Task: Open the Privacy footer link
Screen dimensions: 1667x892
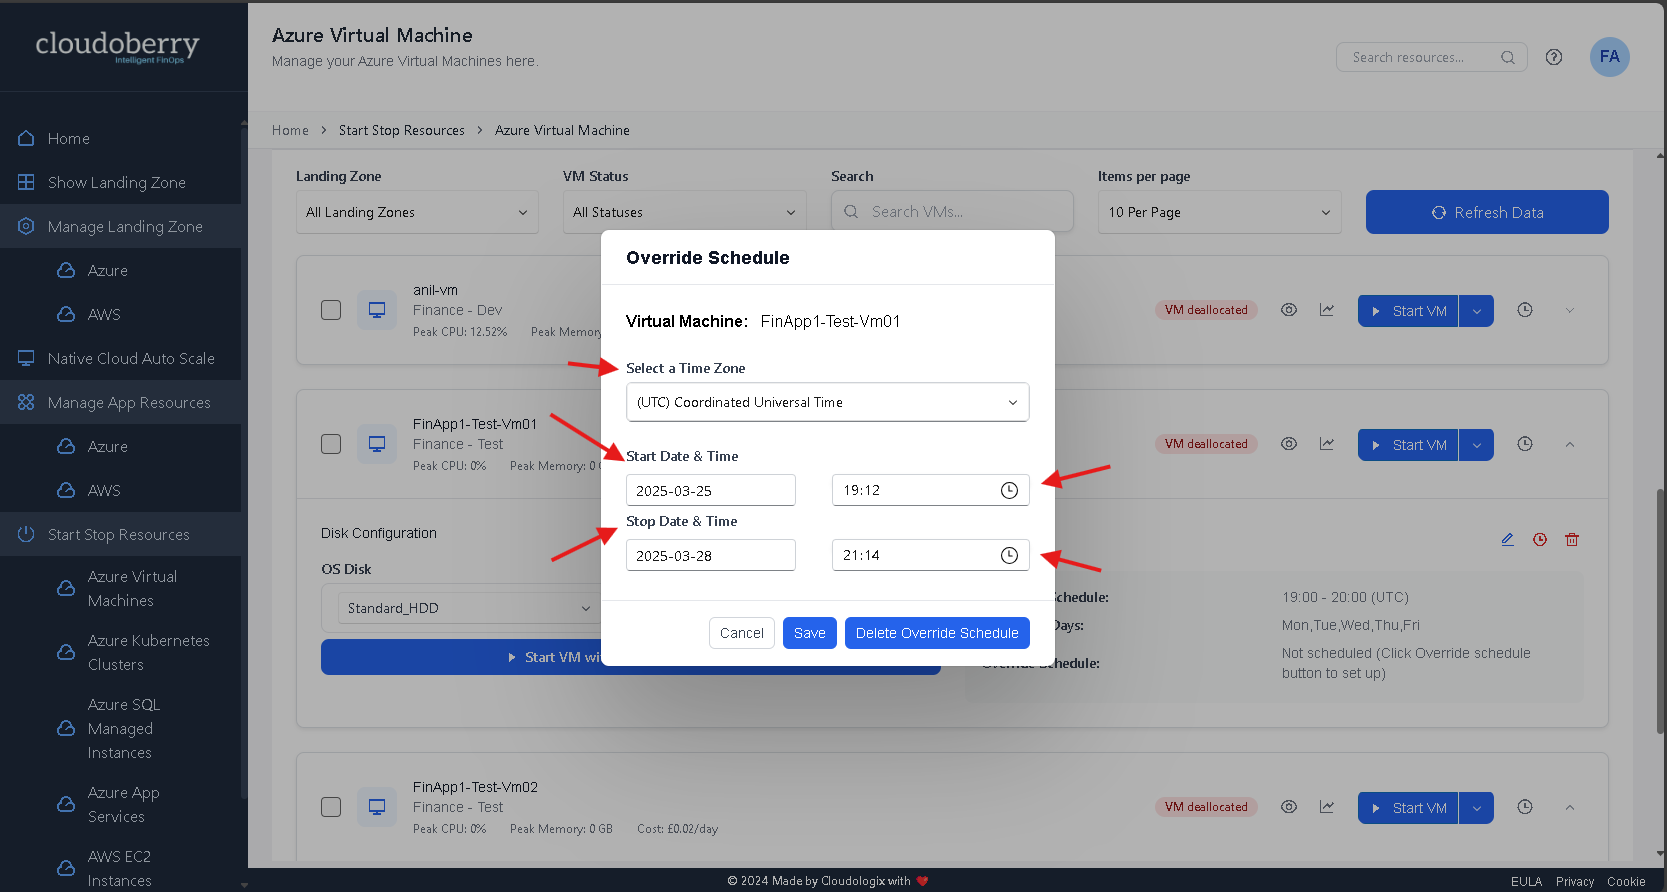Action: click(x=1575, y=881)
